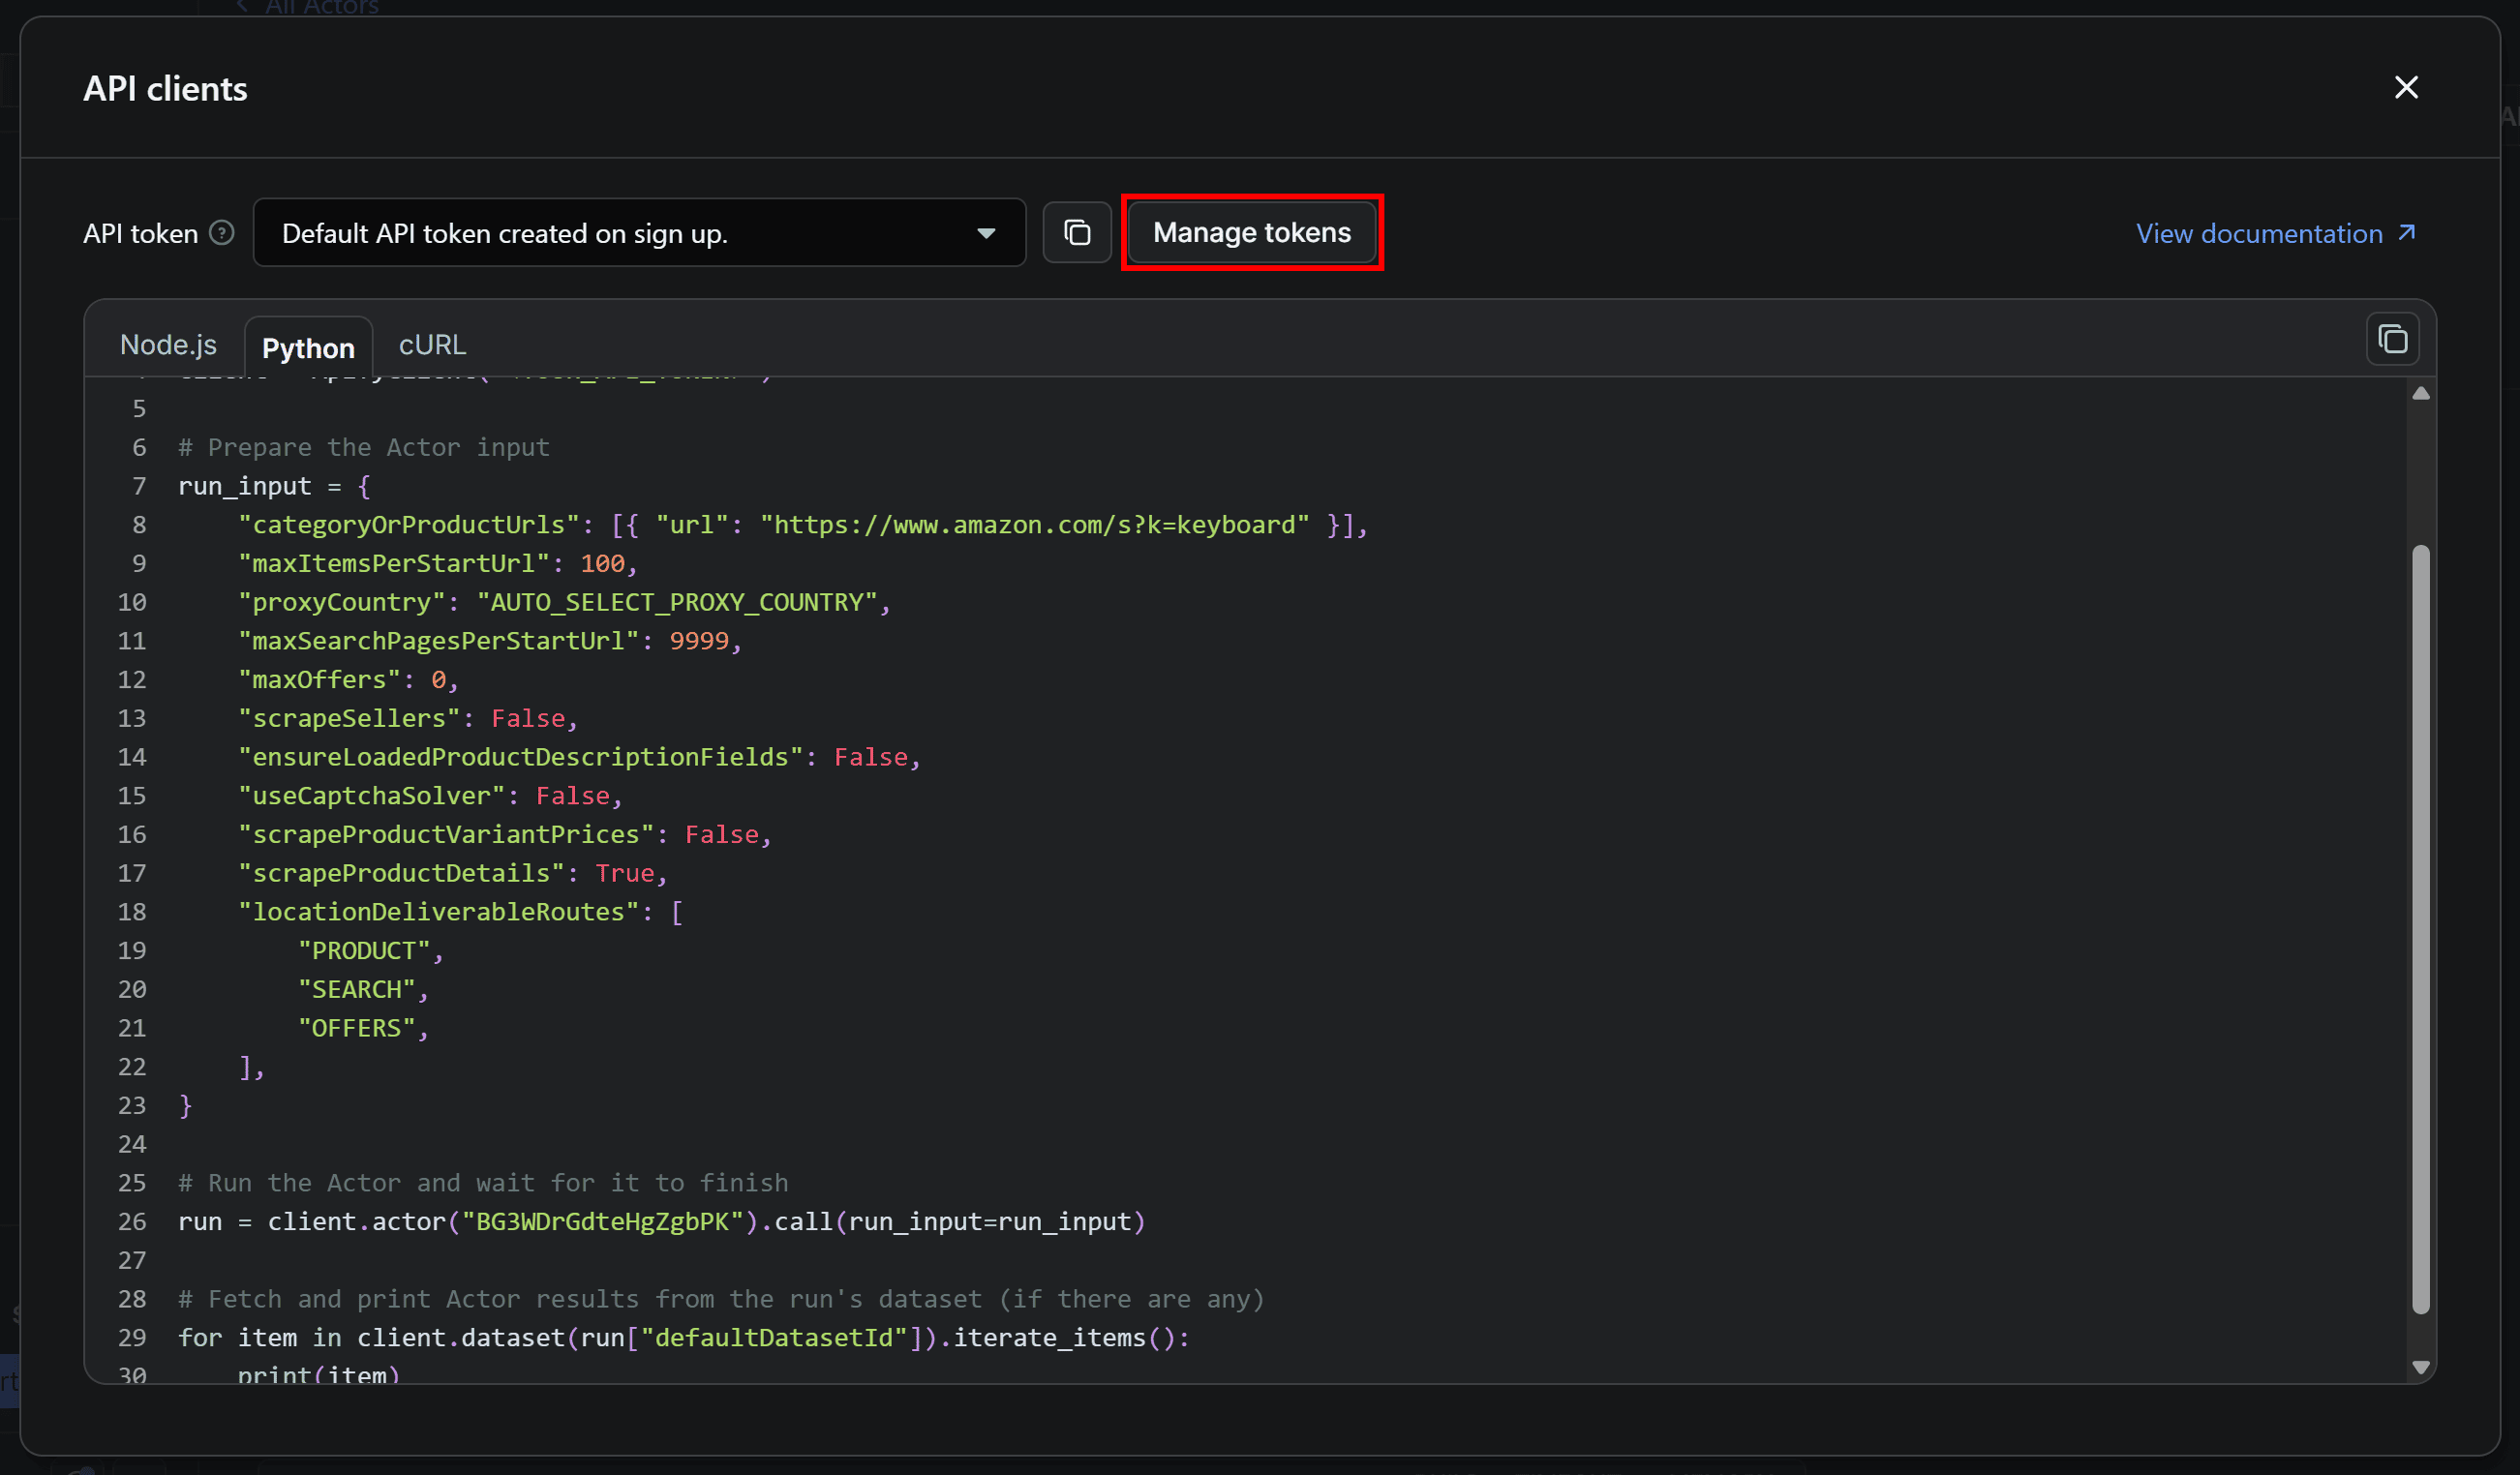Copy the Python code snippet to clipboard
Image resolution: width=2520 pixels, height=1475 pixels.
pos(2392,339)
